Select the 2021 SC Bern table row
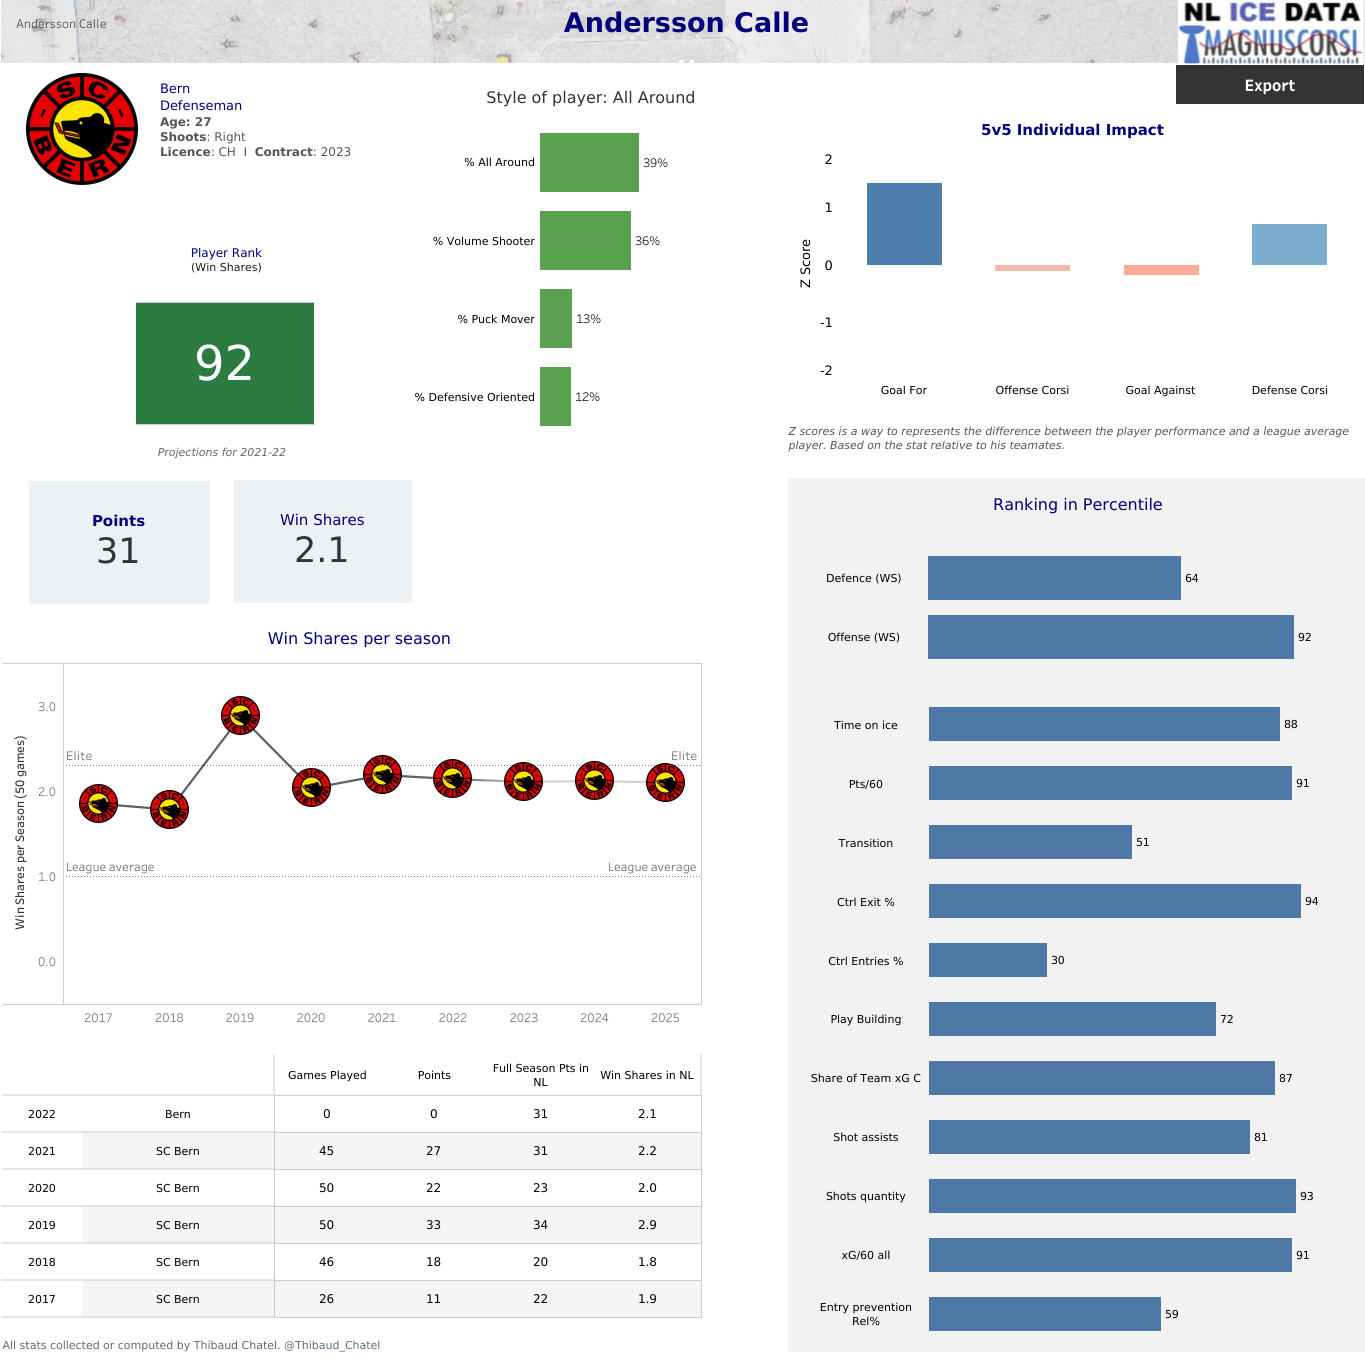This screenshot has width=1365, height=1365. 350,1151
